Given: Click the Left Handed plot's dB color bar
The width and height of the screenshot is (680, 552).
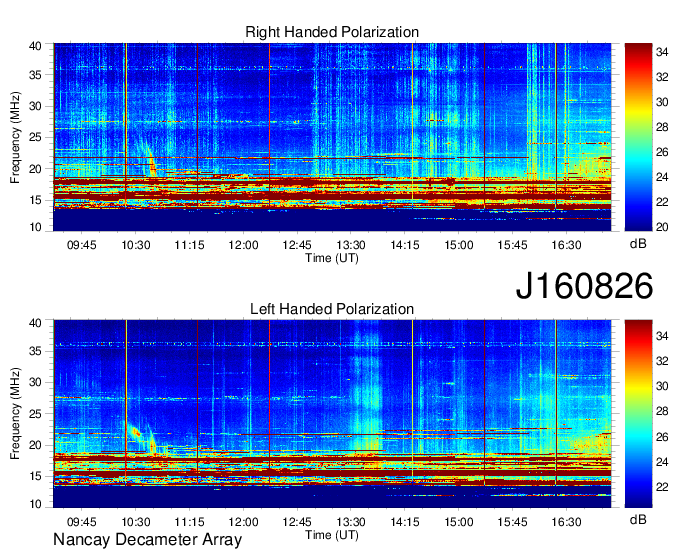Looking at the screenshot, I should pos(638,414).
